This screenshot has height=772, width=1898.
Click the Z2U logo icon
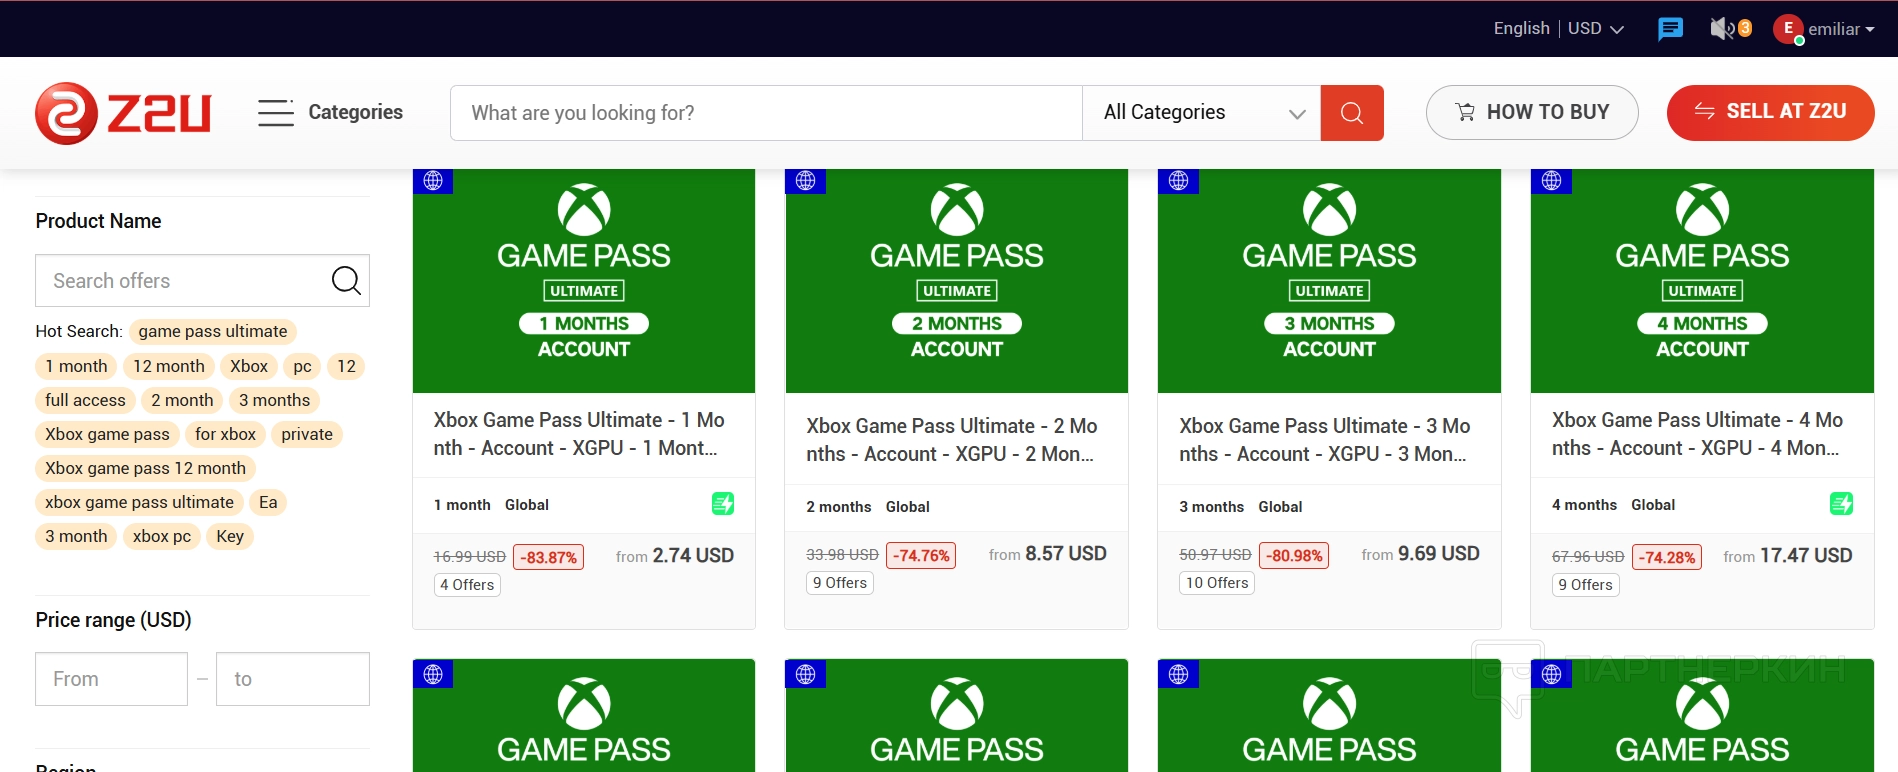pyautogui.click(x=67, y=113)
